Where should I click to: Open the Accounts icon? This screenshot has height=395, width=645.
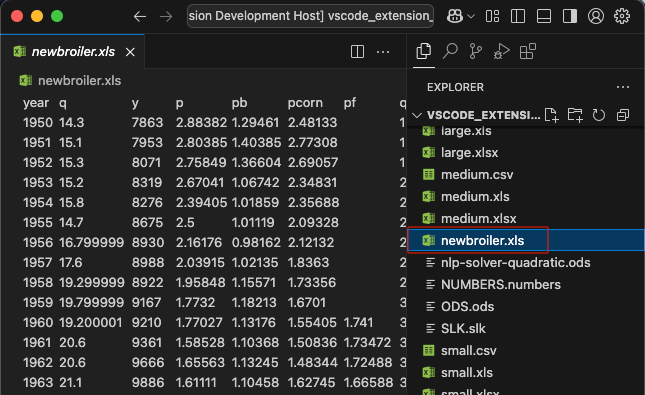coord(596,16)
